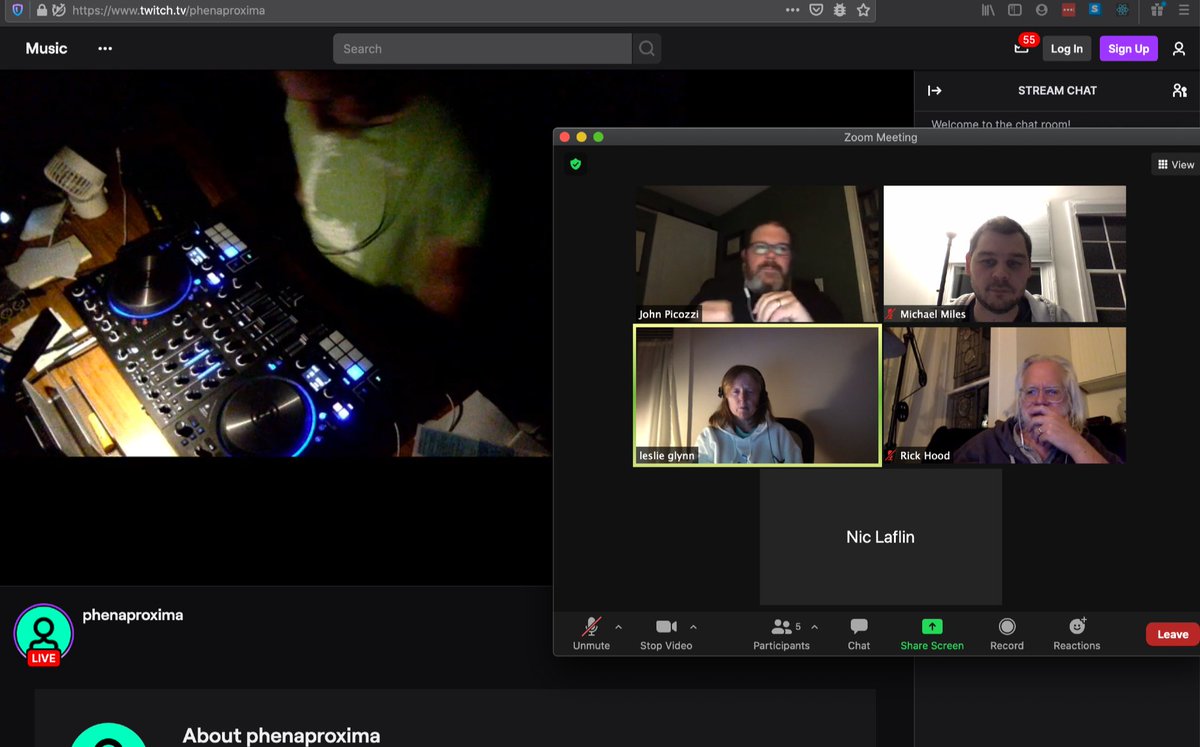1200x747 pixels.
Task: Collapse the Stream Chat panel
Action: (933, 90)
